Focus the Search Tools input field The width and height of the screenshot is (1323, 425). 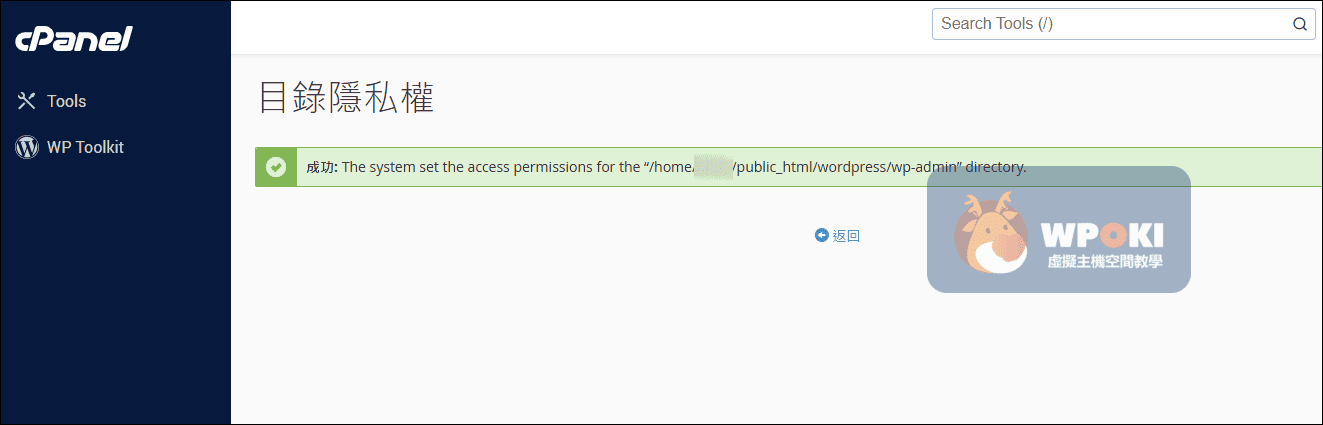[x=1110, y=24]
